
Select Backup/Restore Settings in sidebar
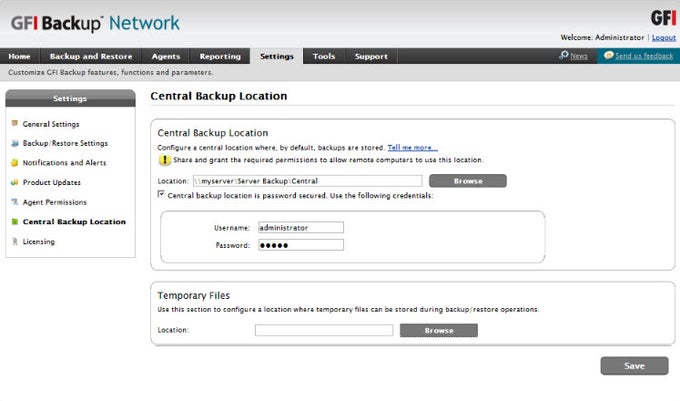65,143
